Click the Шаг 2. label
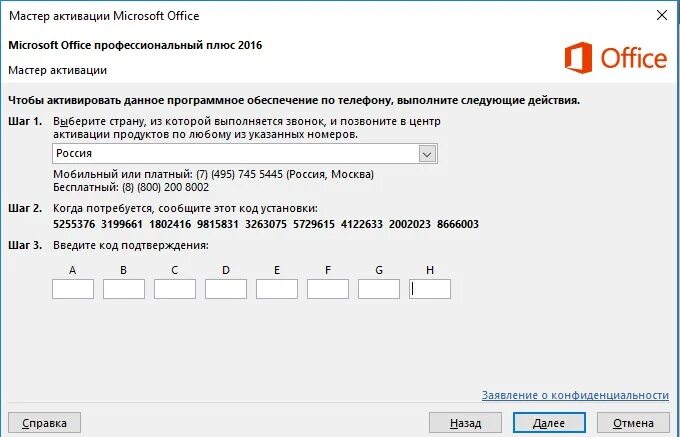 (25, 209)
